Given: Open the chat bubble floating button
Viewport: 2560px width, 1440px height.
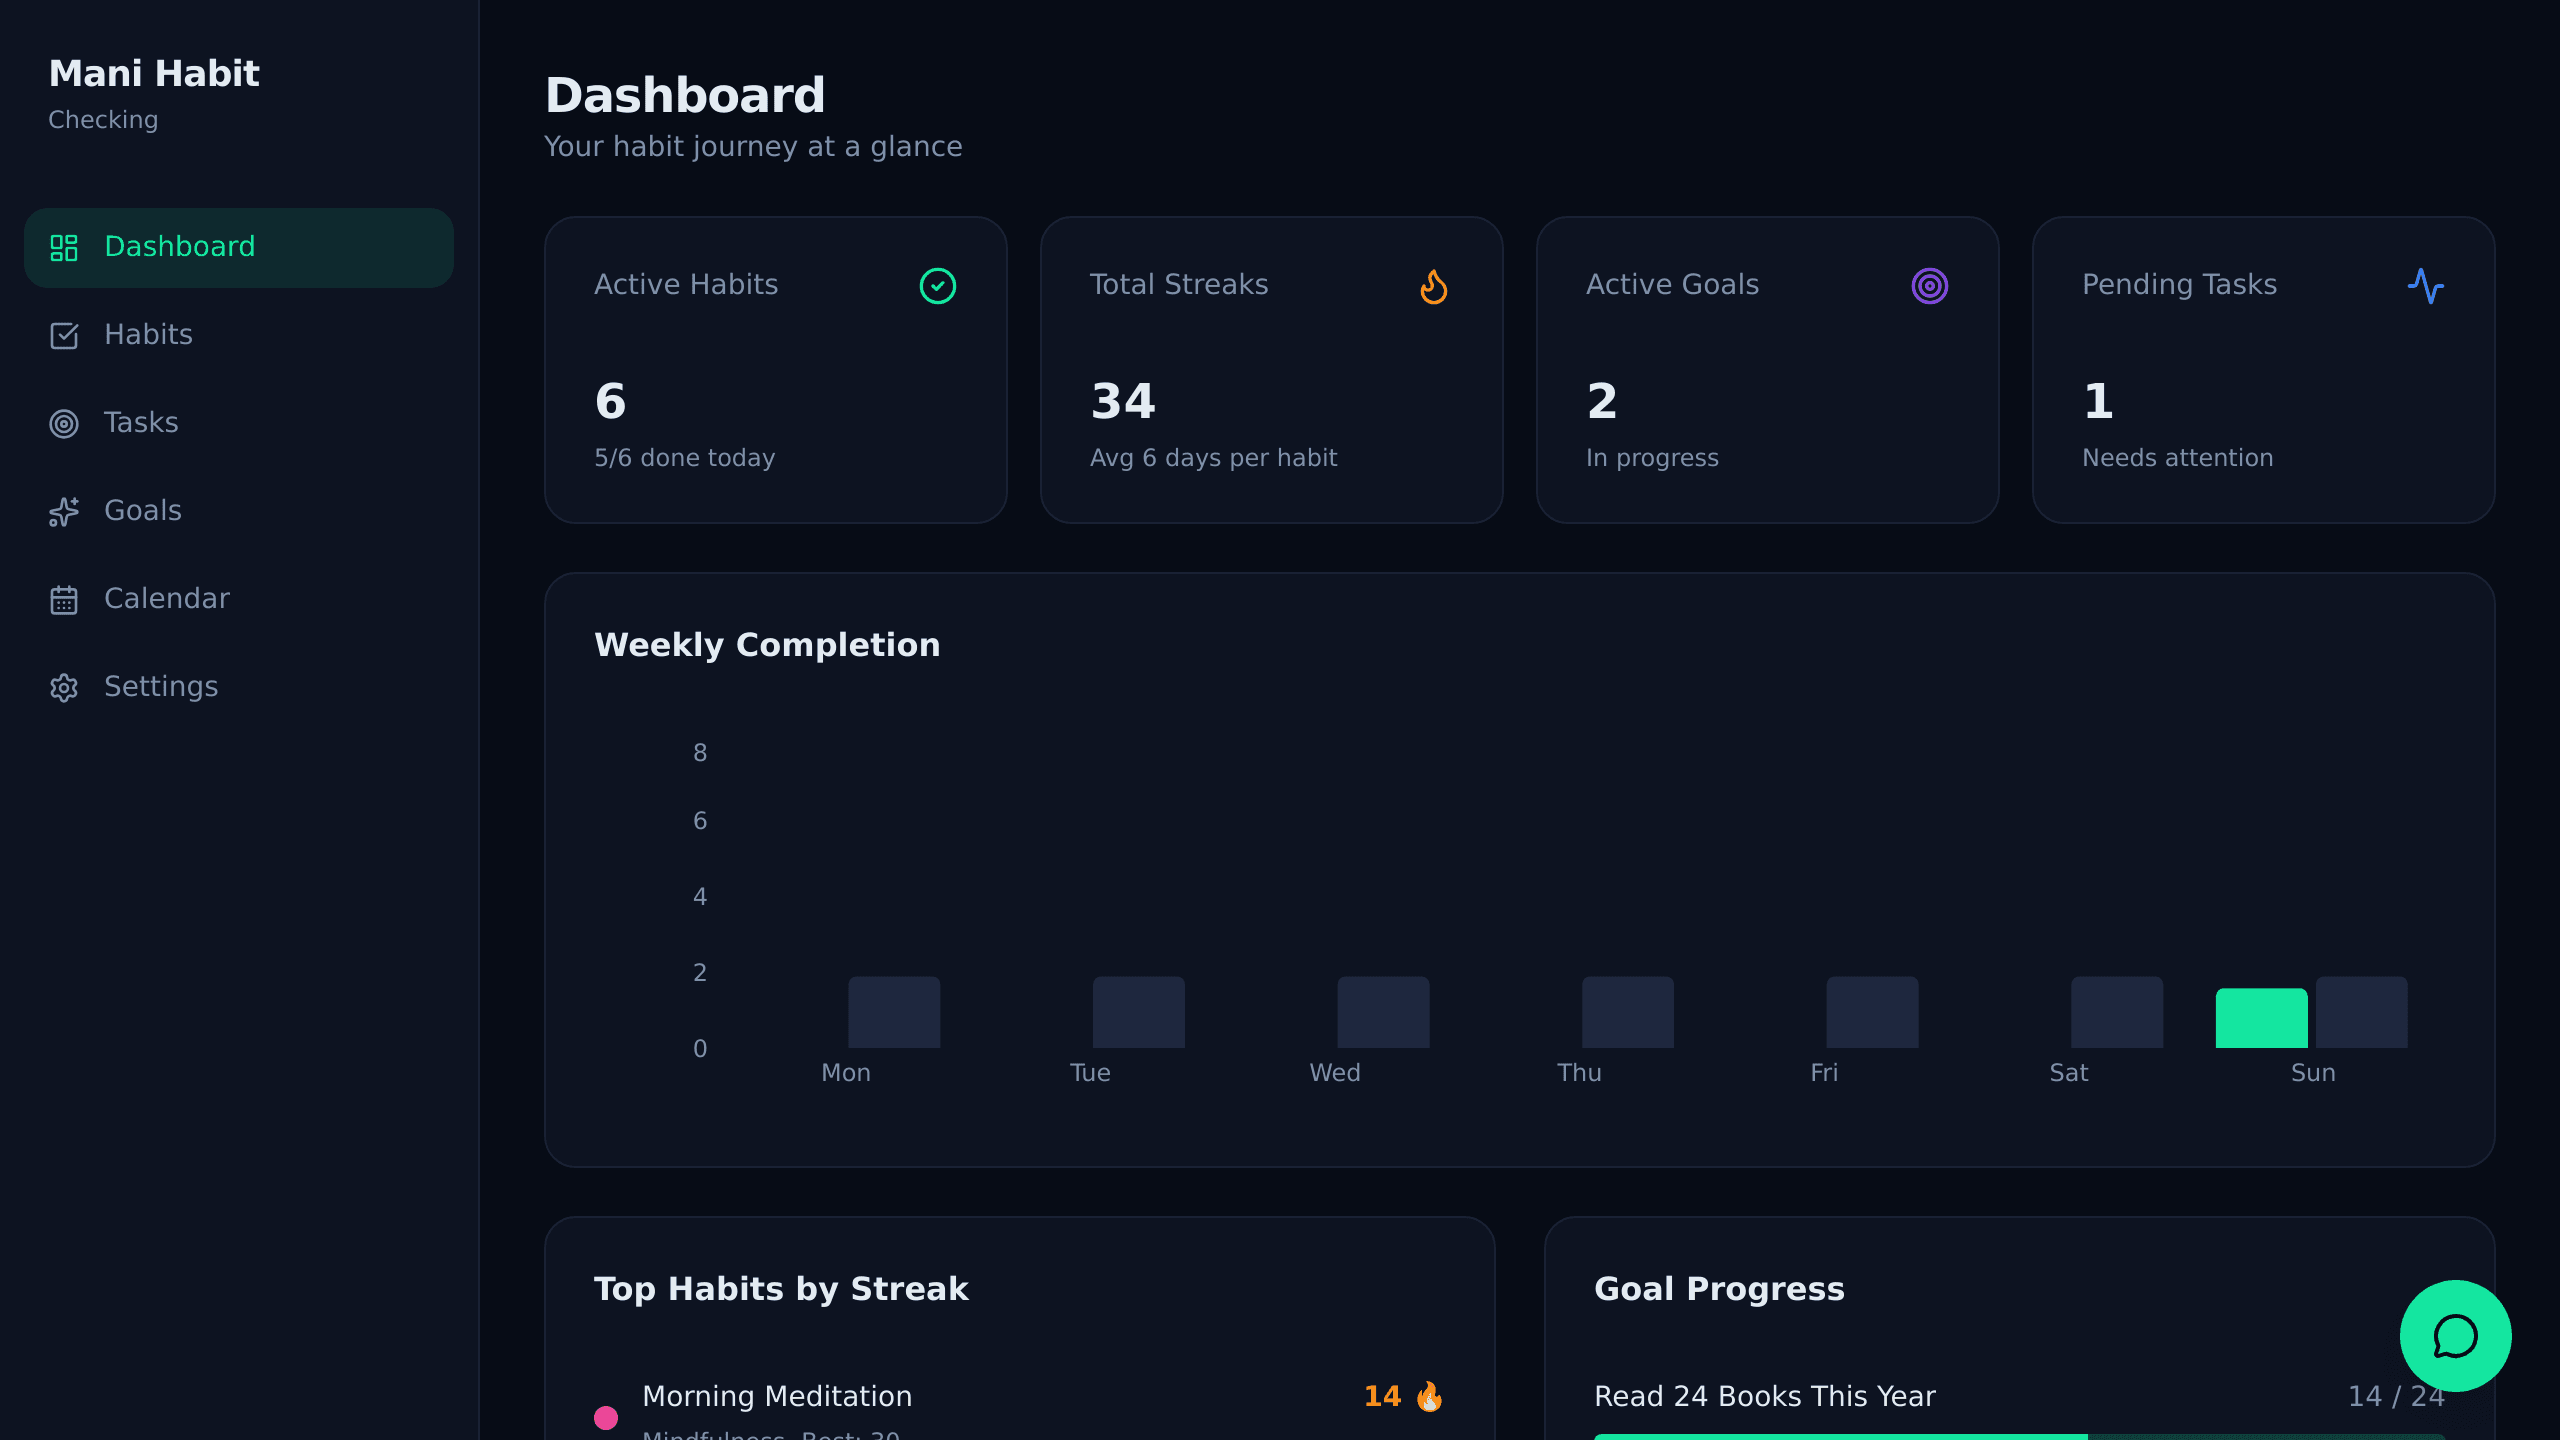Looking at the screenshot, I should coord(2455,1336).
